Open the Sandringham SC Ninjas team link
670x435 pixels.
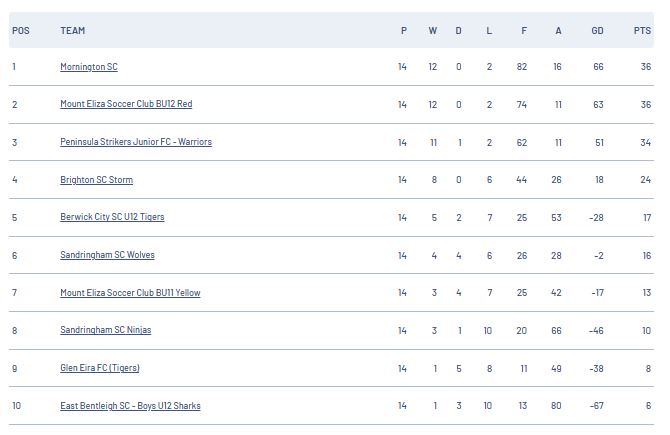click(x=106, y=330)
